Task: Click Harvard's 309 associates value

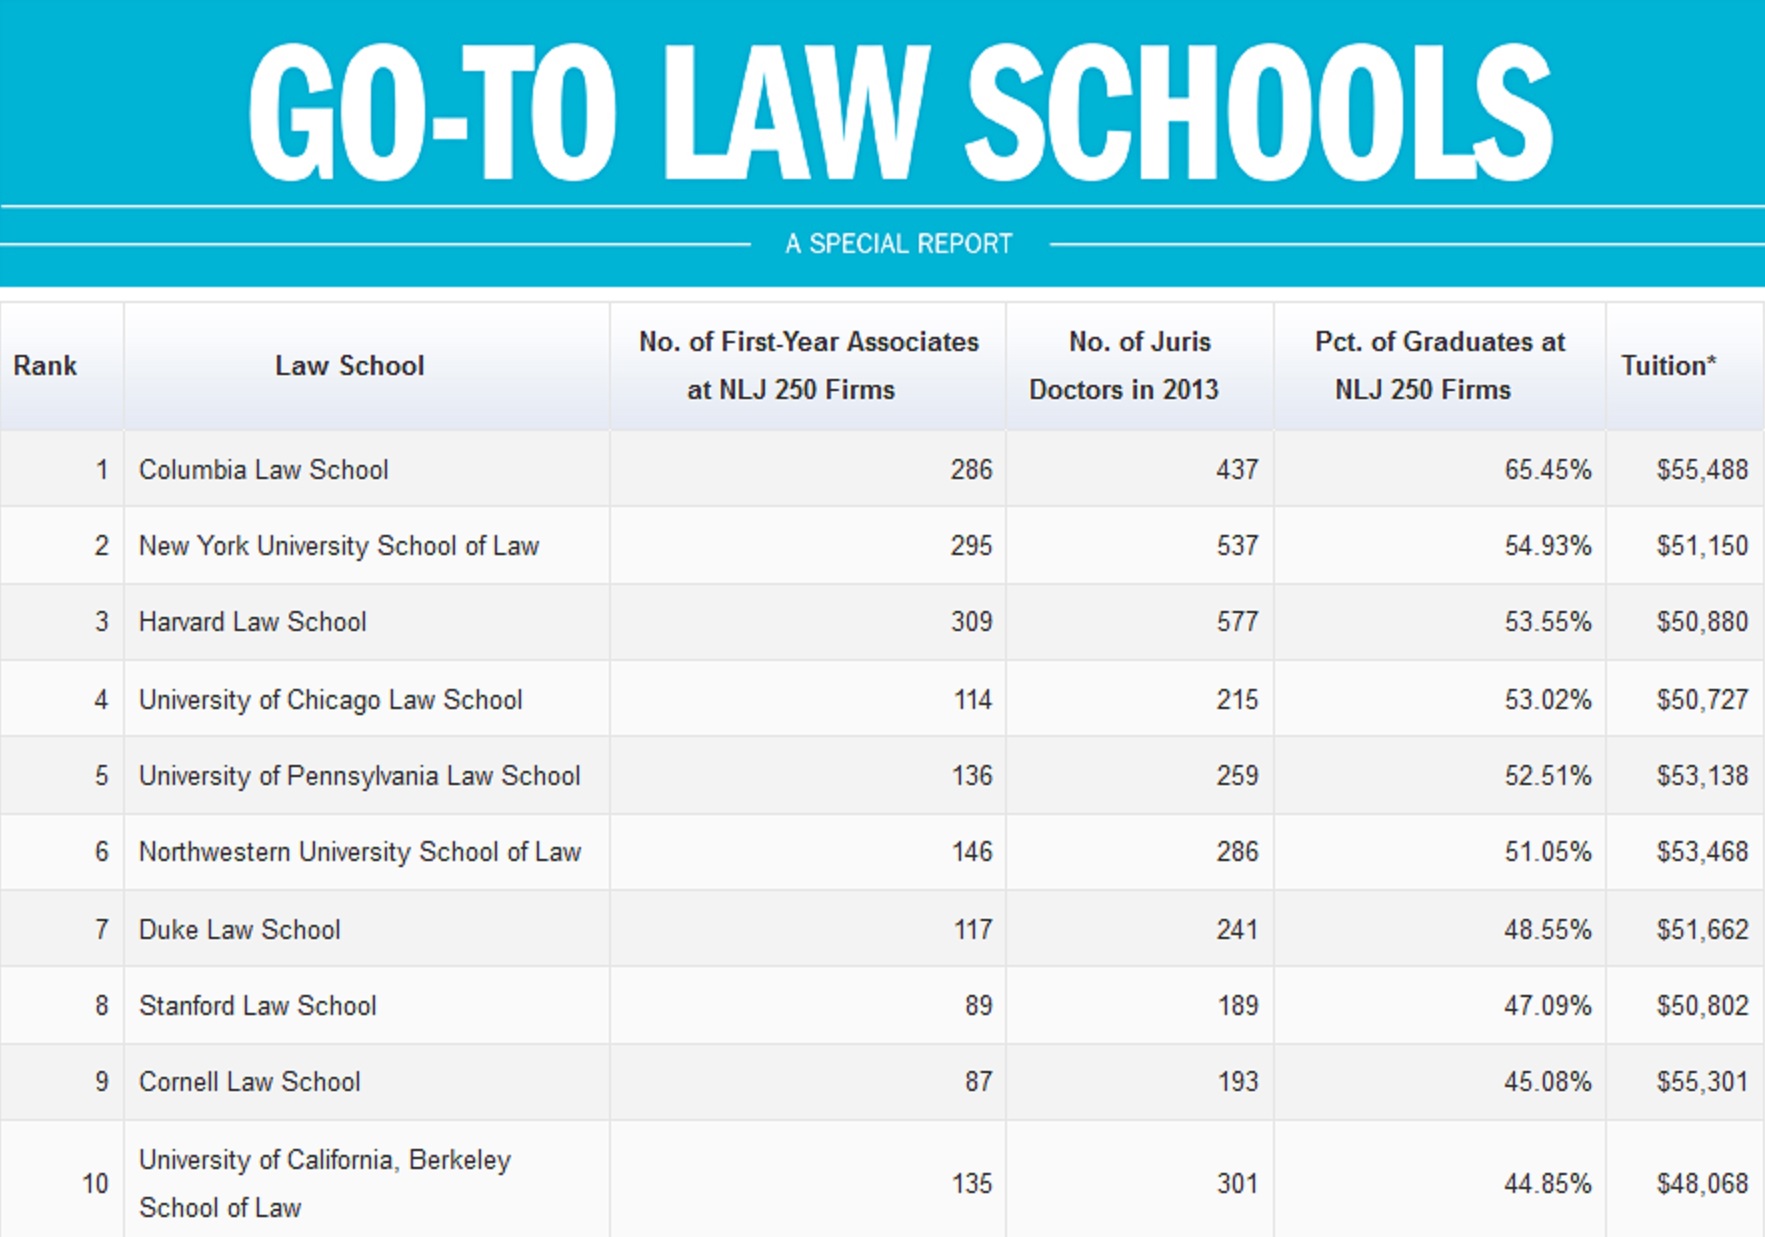Action: tap(970, 622)
